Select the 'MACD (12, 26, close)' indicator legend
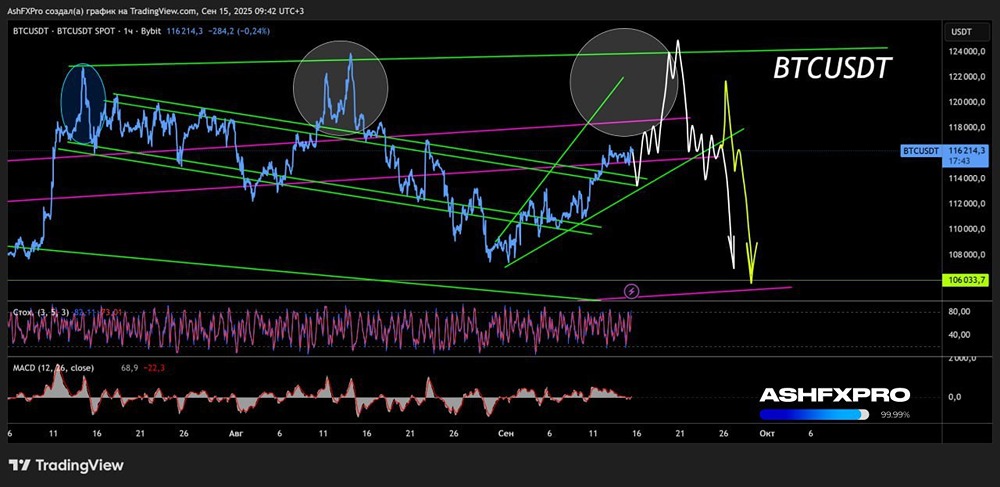This screenshot has height=487, width=1000. tap(52, 367)
